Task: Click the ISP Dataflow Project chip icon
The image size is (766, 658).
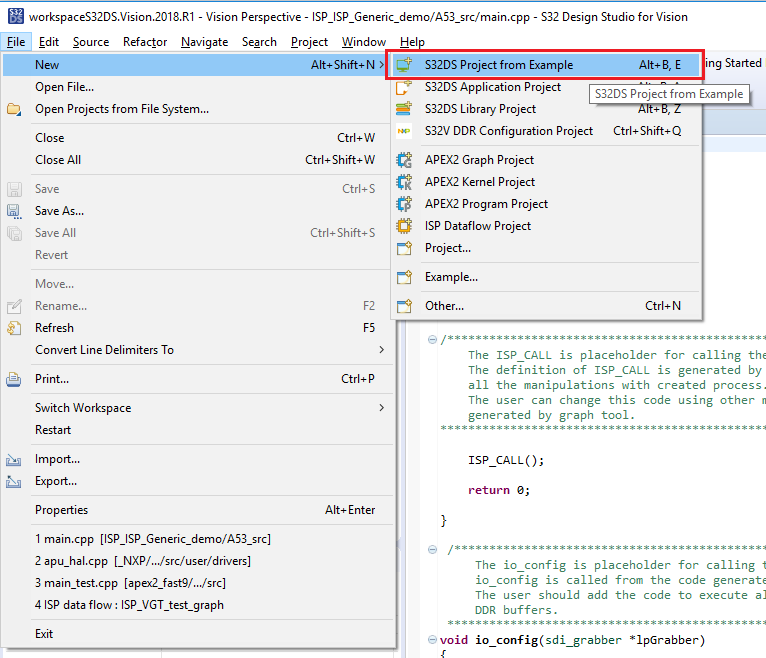Action: click(404, 226)
